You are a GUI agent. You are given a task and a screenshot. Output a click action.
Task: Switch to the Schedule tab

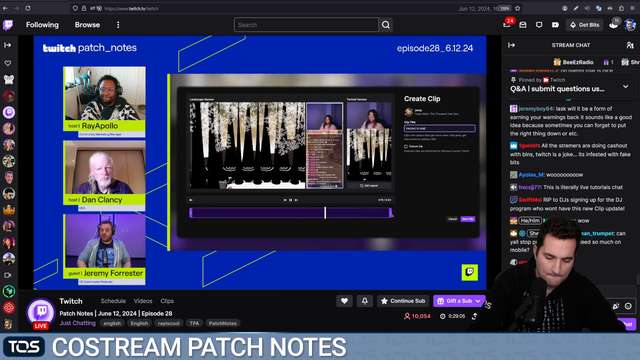coord(113,301)
